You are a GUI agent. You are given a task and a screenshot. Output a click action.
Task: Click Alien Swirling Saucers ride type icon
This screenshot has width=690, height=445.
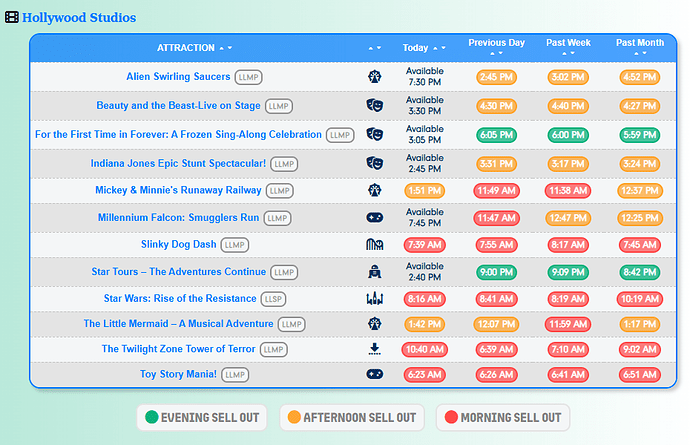[374, 77]
